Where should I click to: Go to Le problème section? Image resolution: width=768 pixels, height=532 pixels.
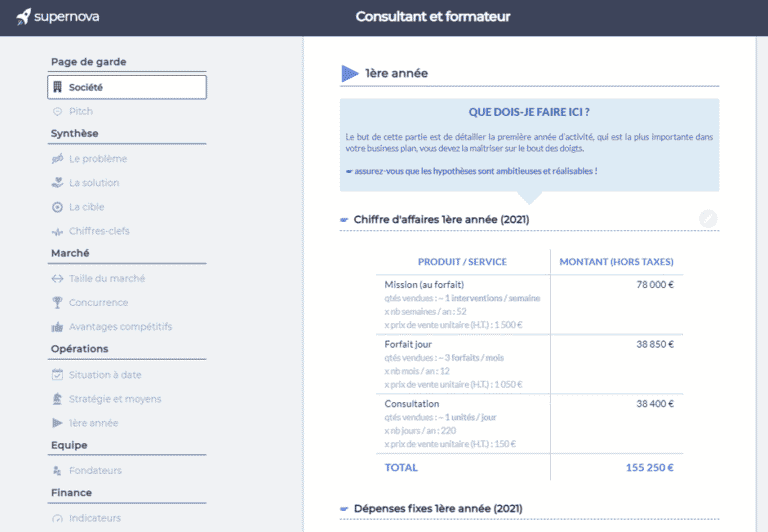[97, 159]
